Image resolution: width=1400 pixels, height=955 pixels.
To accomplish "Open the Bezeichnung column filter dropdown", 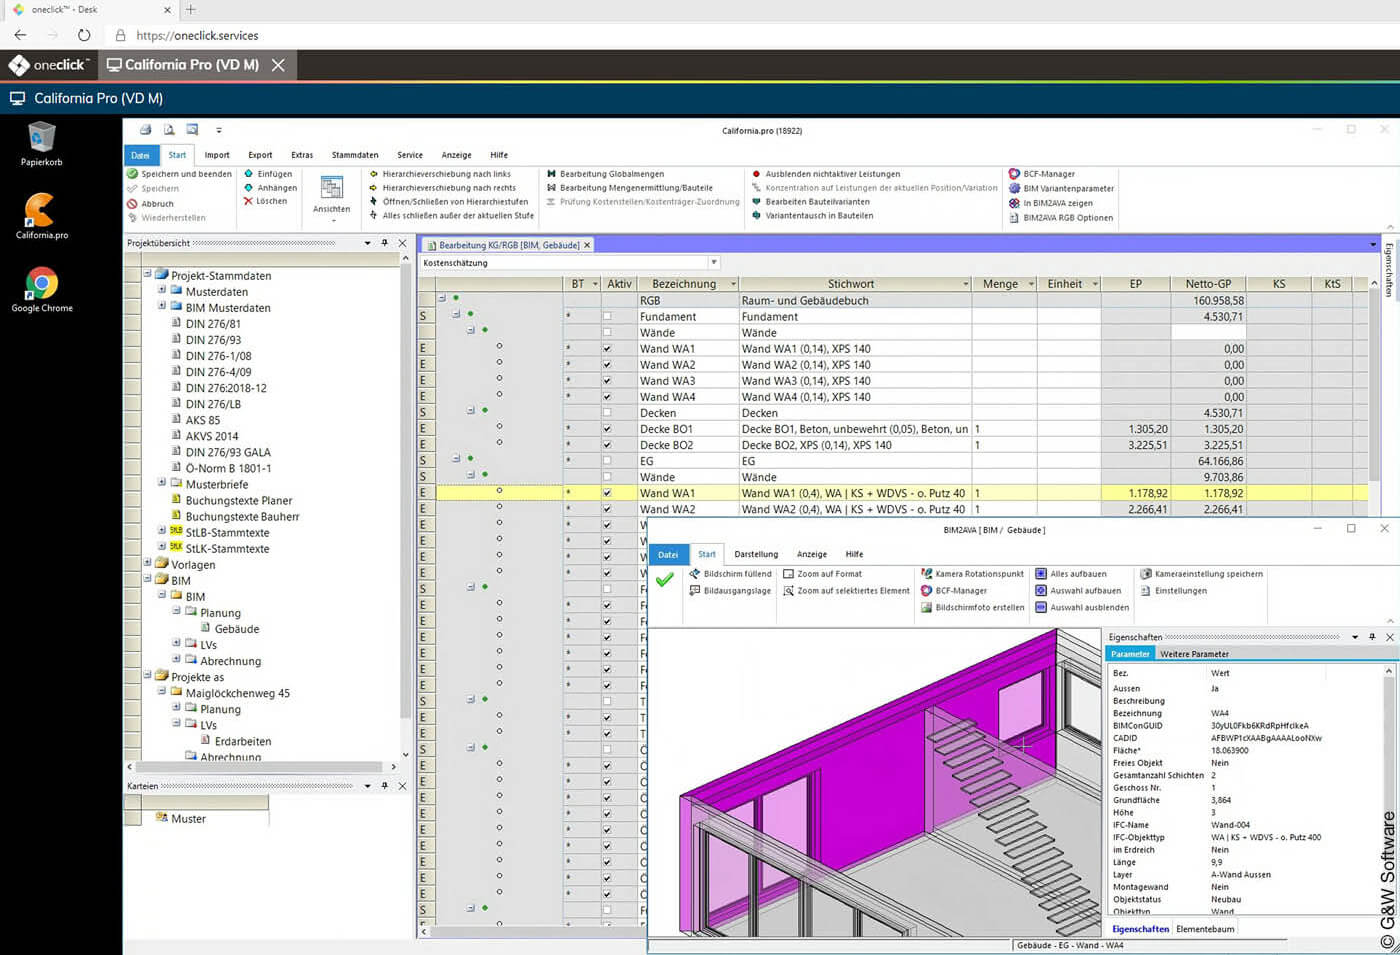I will coord(733,283).
